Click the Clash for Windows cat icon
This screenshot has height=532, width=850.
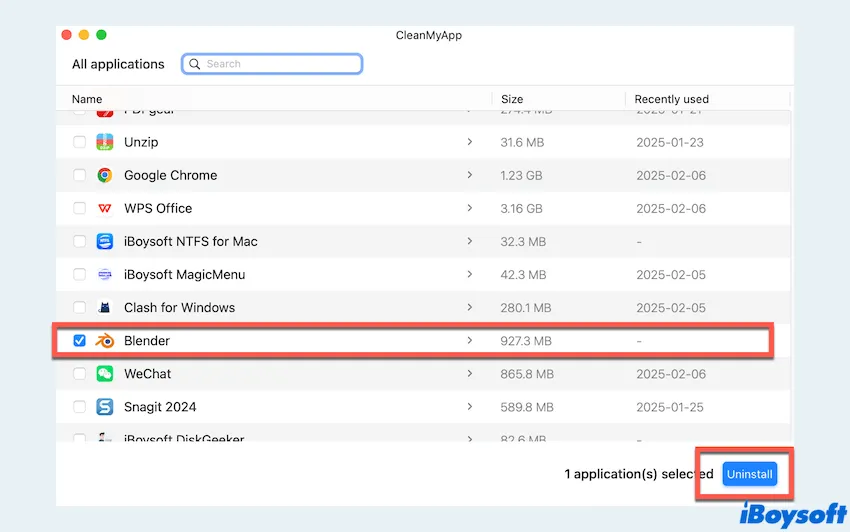pos(105,307)
